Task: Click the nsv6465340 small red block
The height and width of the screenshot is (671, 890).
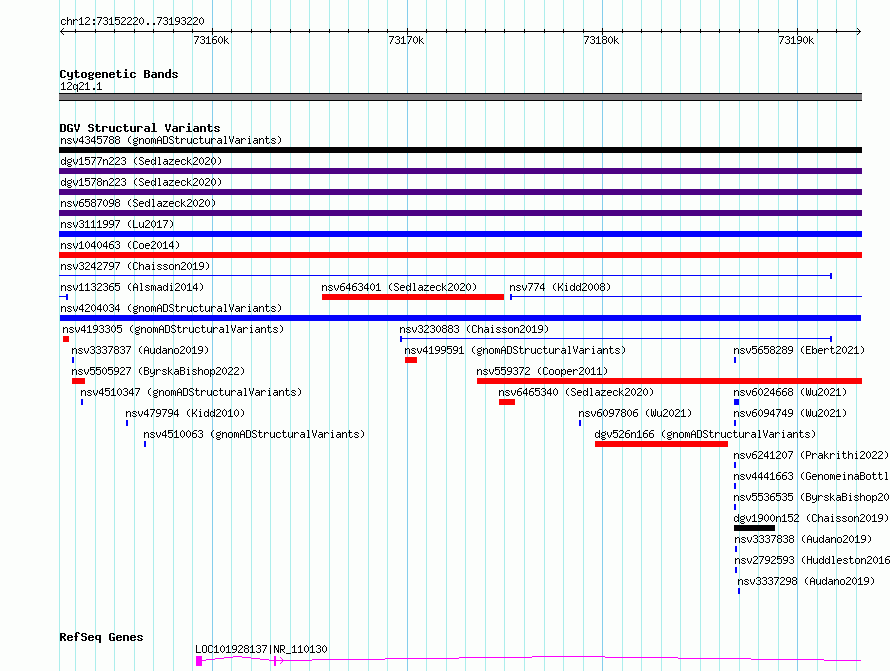Action: [507, 402]
